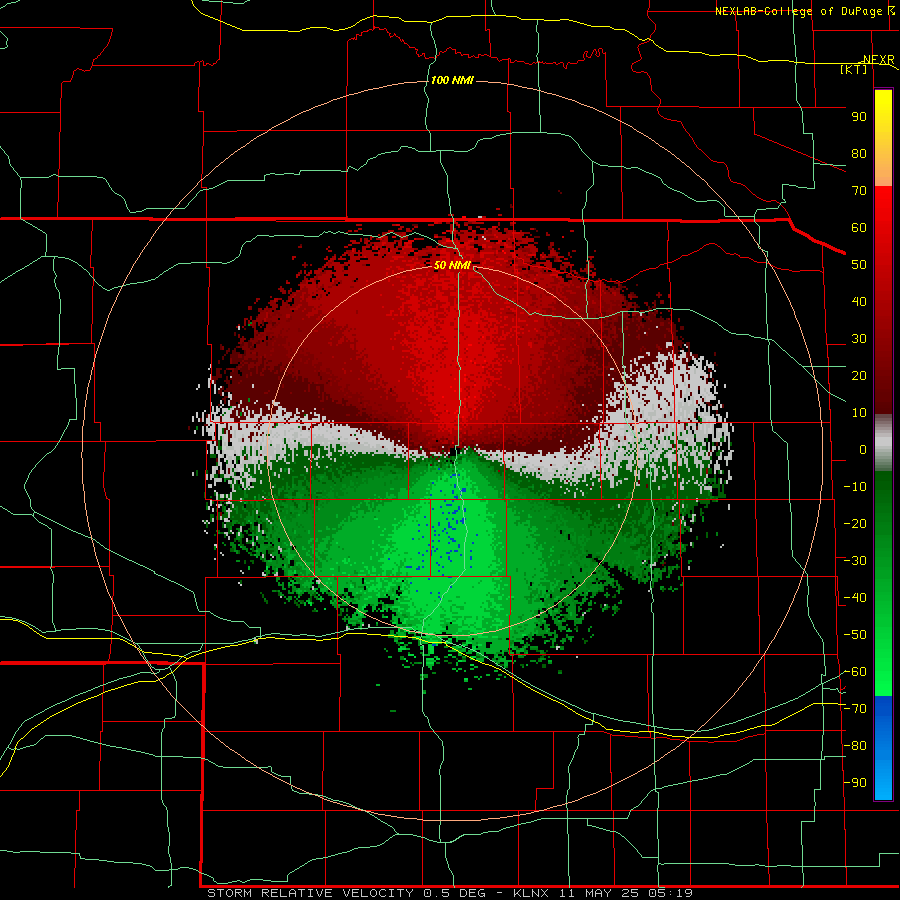Click the gray zero-velocity segment of the color bar

tap(883, 444)
